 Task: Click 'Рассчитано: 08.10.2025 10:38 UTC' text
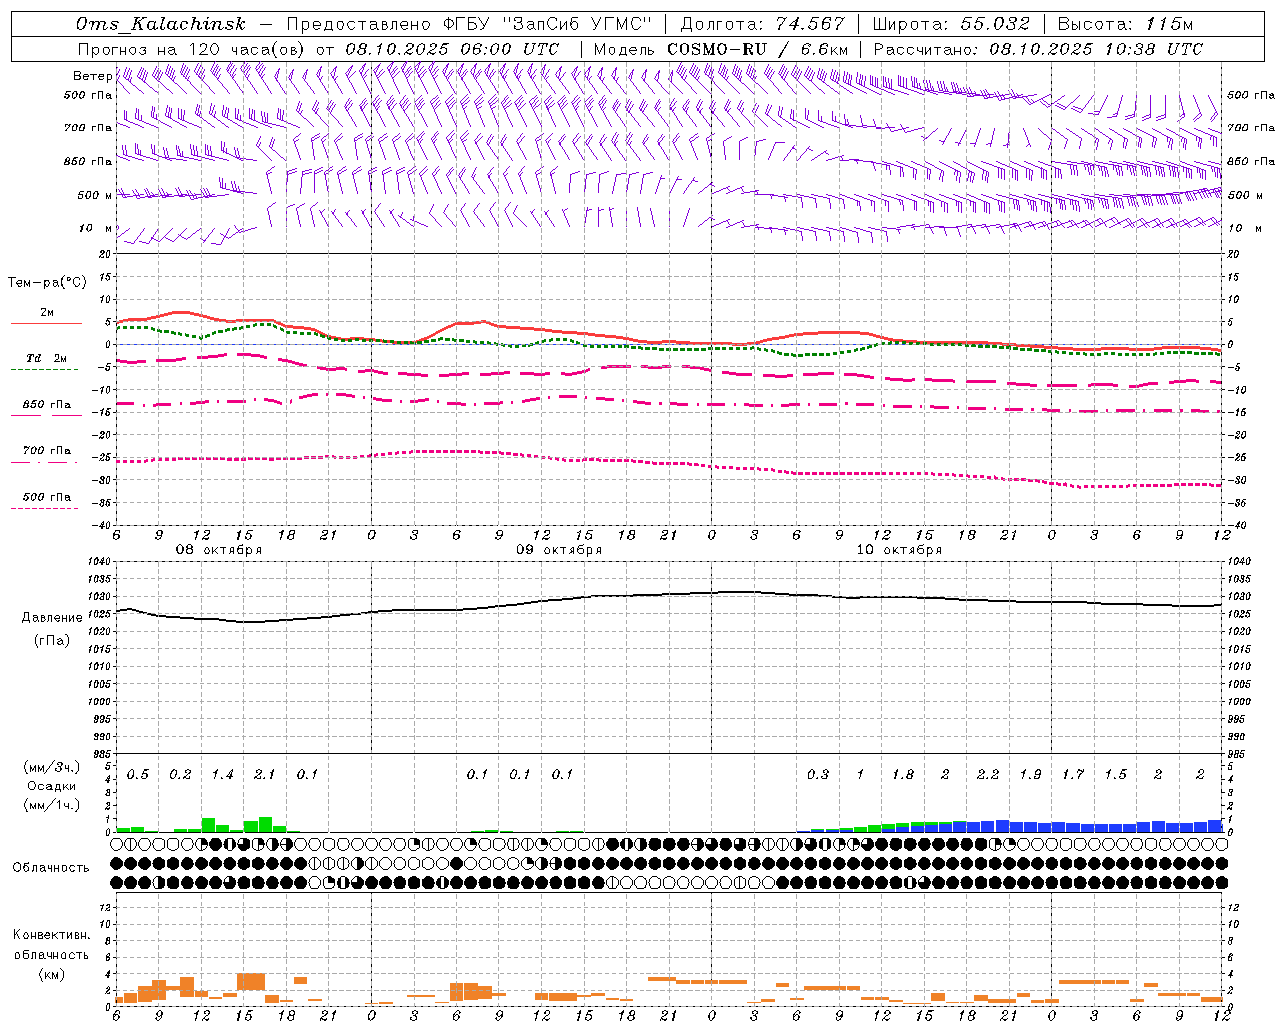pyautogui.click(x=1038, y=49)
